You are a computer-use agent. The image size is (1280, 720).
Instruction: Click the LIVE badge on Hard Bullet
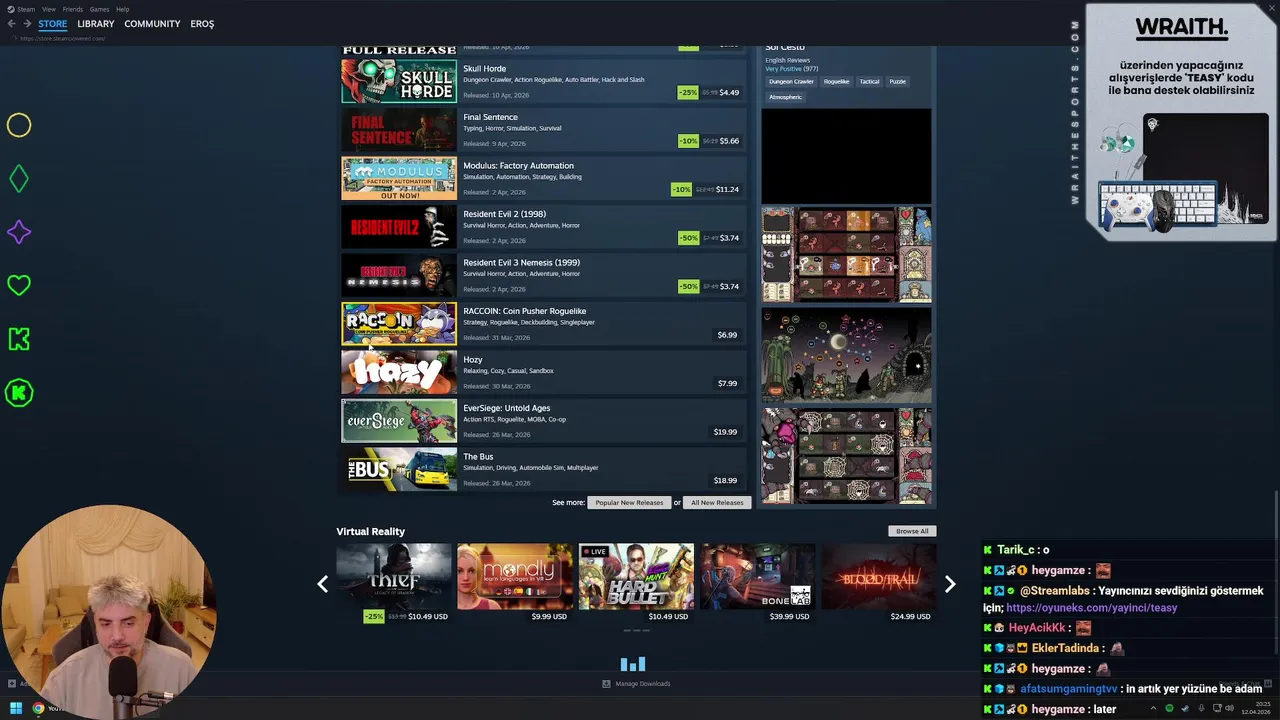[x=595, y=551]
